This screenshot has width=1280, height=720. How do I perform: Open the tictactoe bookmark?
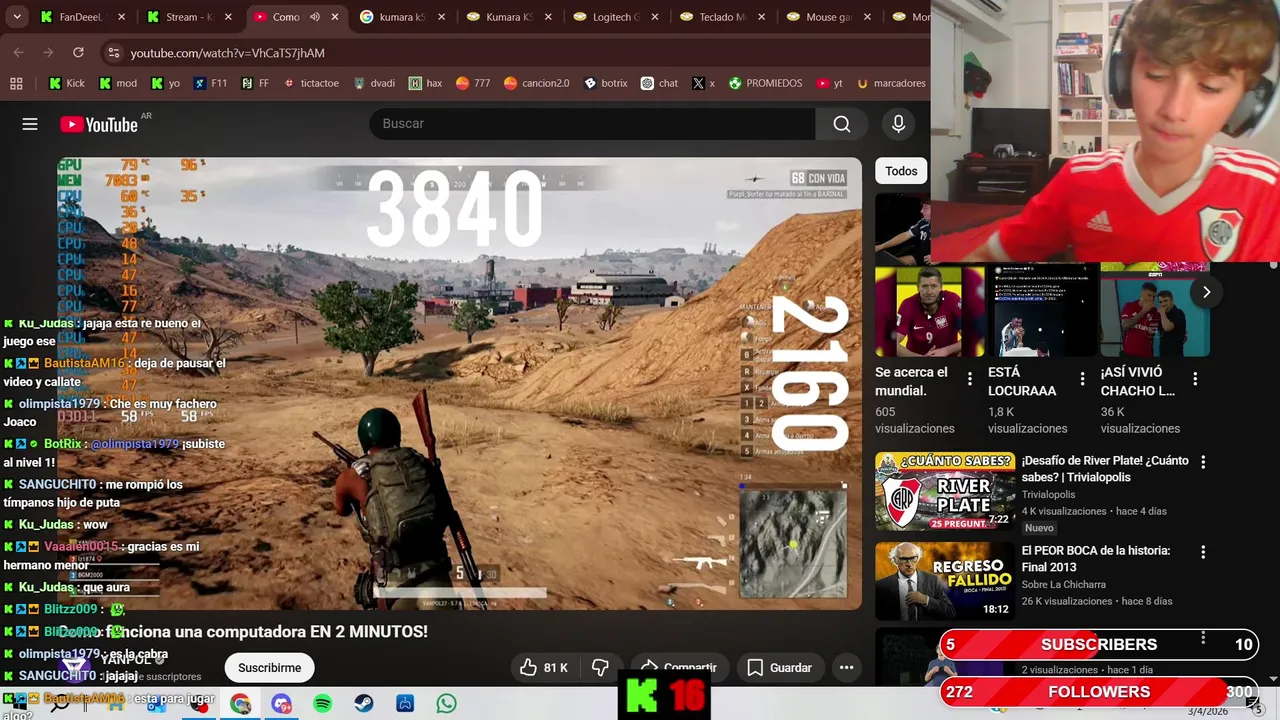[x=311, y=83]
